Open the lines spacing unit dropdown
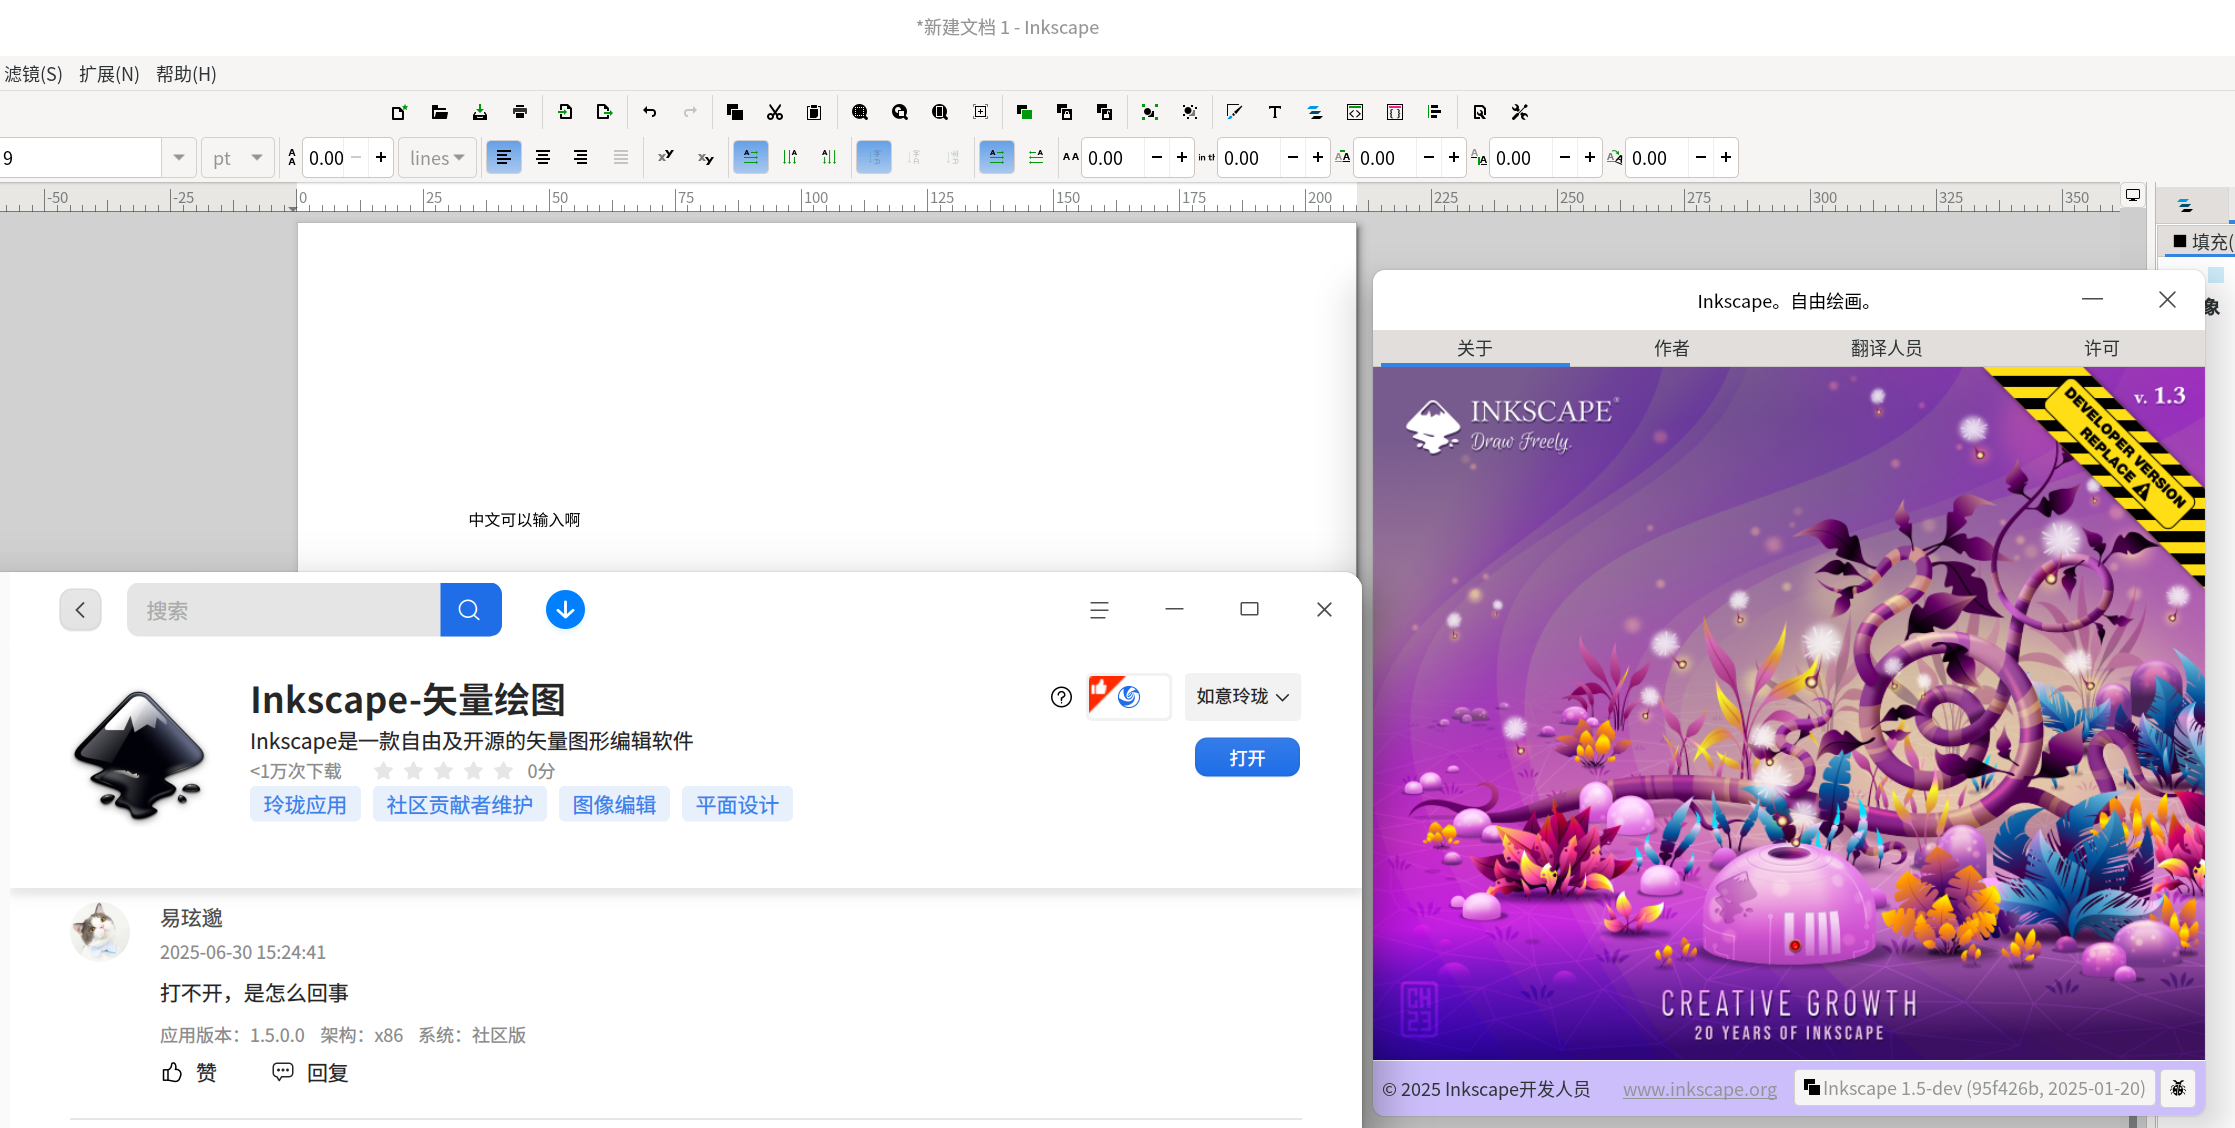2235x1128 pixels. [x=438, y=158]
